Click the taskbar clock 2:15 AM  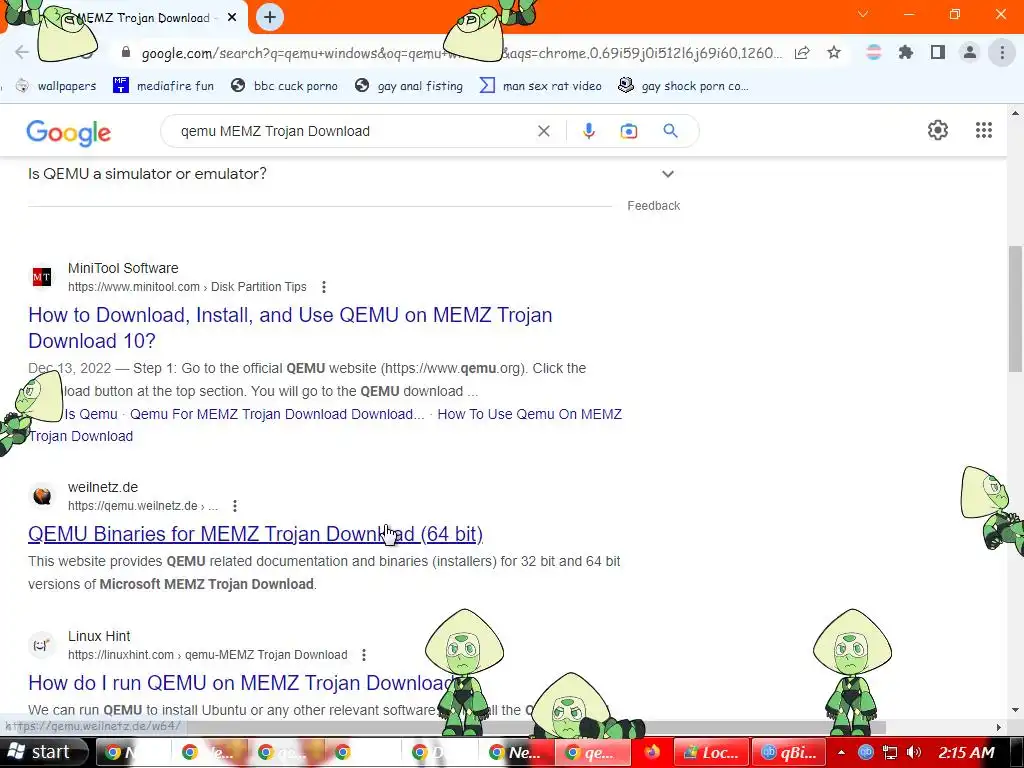[967, 752]
